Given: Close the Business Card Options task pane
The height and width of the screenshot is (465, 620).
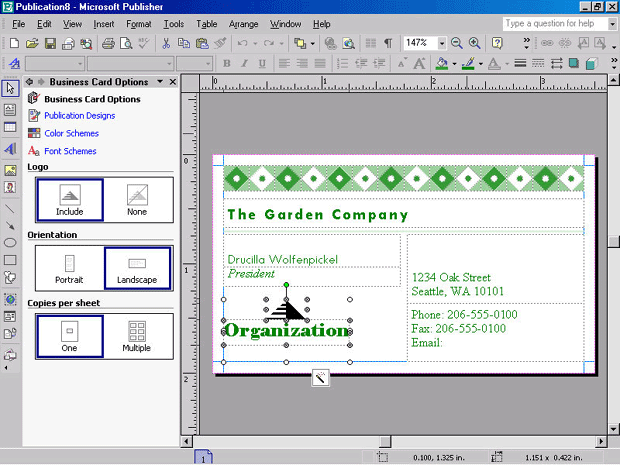Looking at the screenshot, I should tap(173, 81).
